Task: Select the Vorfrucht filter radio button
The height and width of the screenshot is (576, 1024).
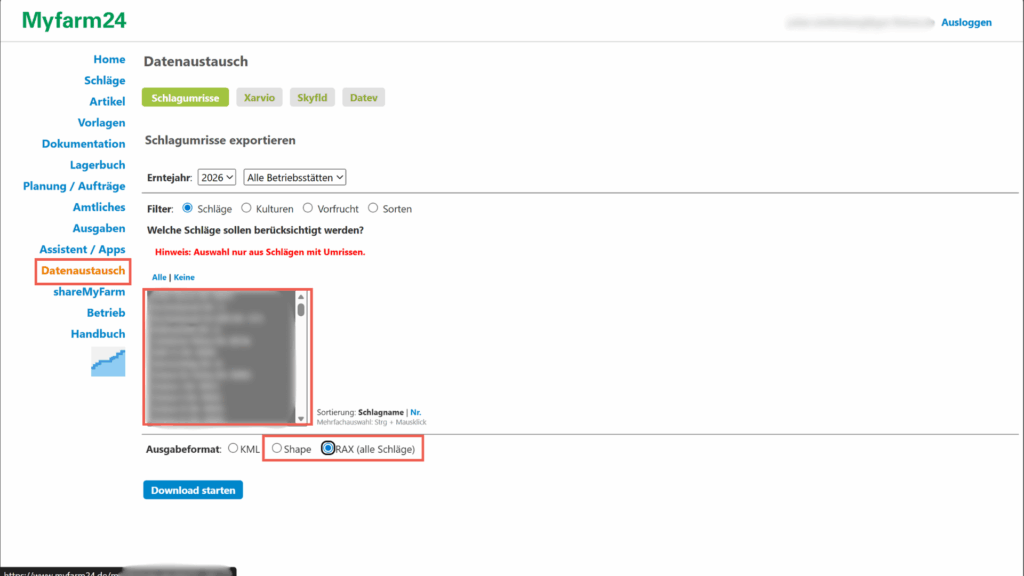Action: click(x=310, y=208)
